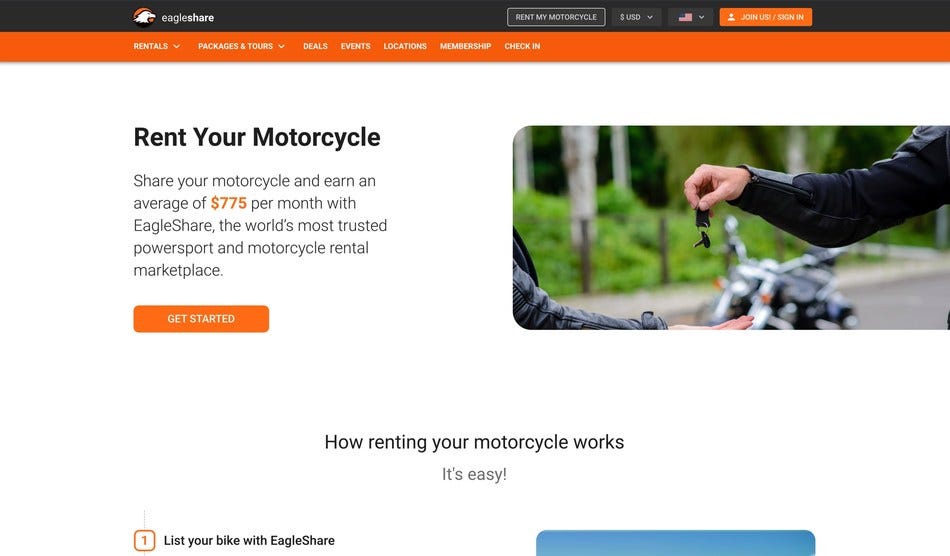Open the Check In page
This screenshot has width=950, height=556.
[522, 46]
